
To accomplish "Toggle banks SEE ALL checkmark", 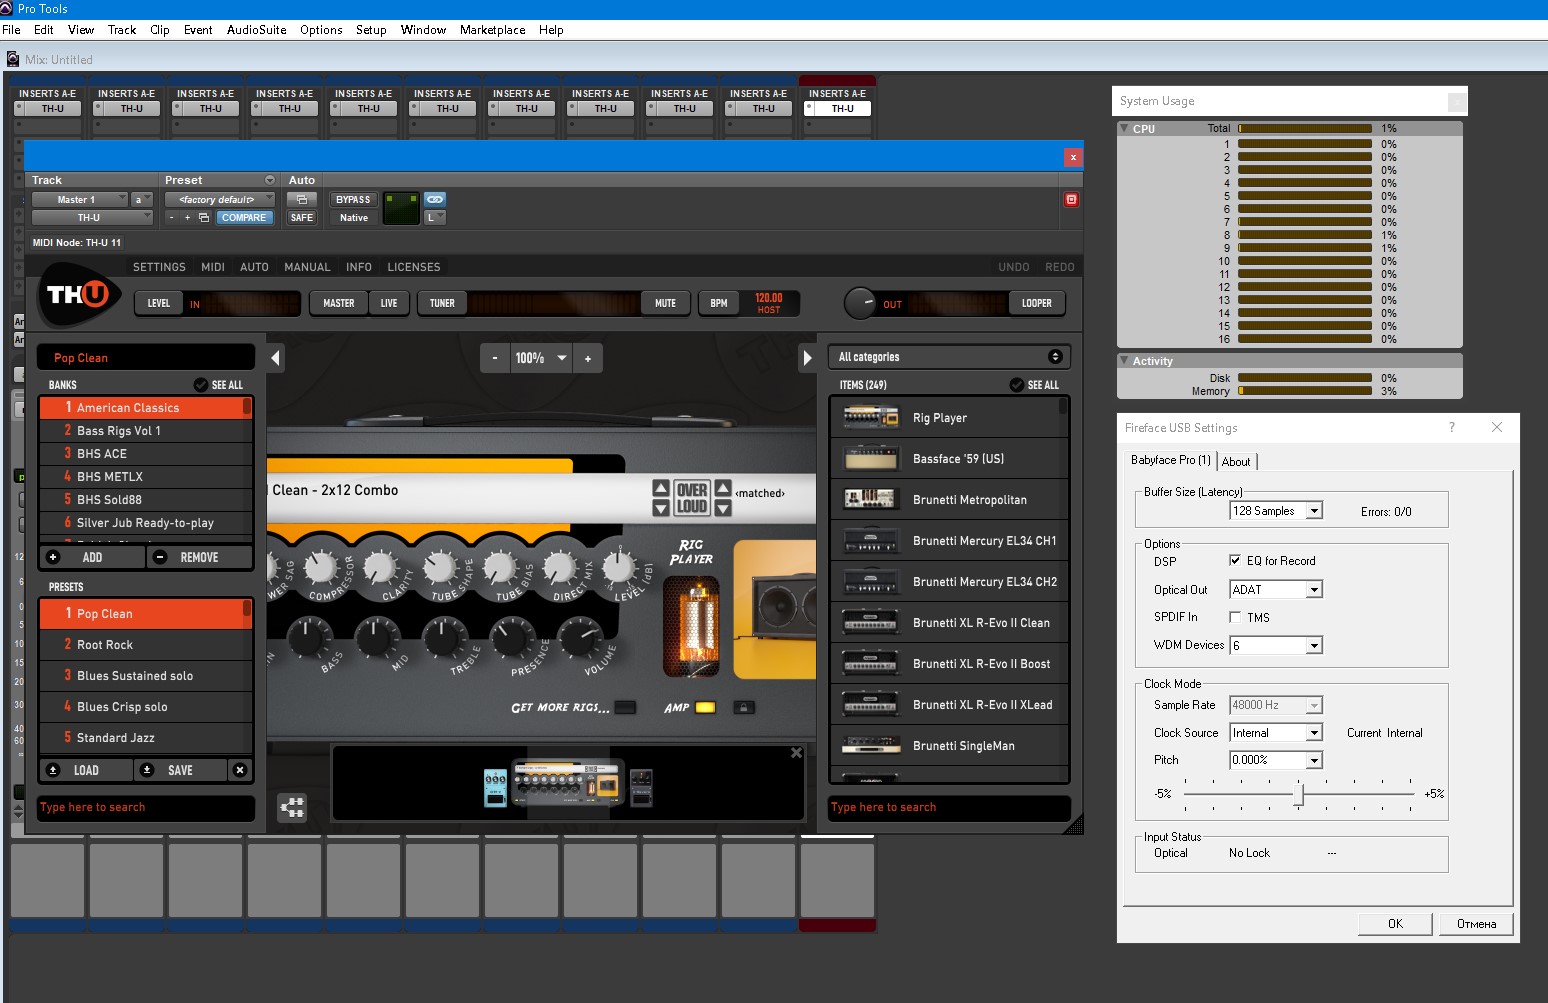I will (201, 385).
